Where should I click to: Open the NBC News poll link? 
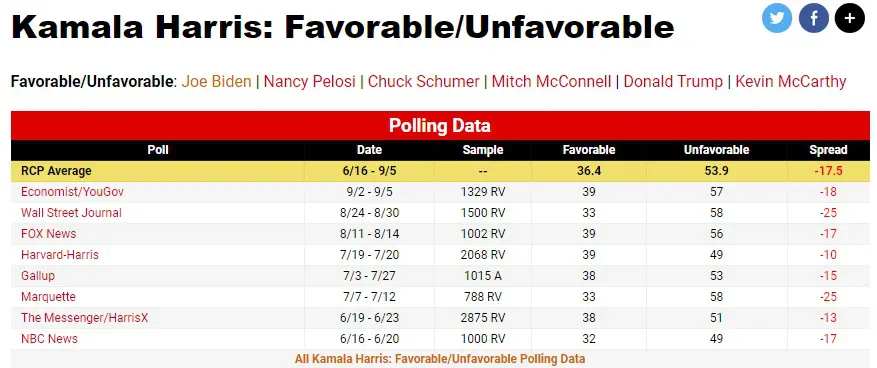[49, 339]
